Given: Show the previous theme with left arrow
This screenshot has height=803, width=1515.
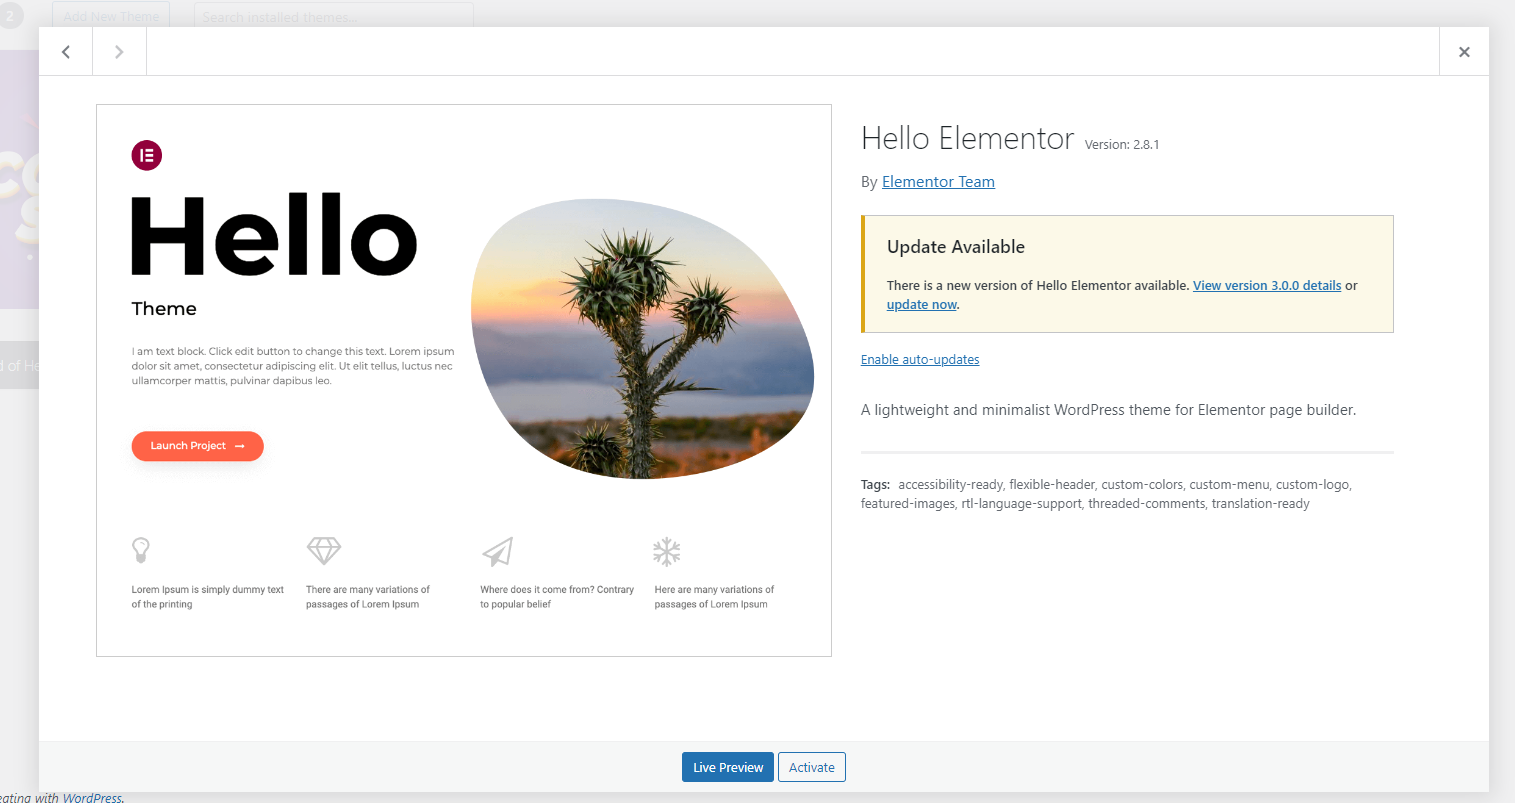Looking at the screenshot, I should pos(66,52).
